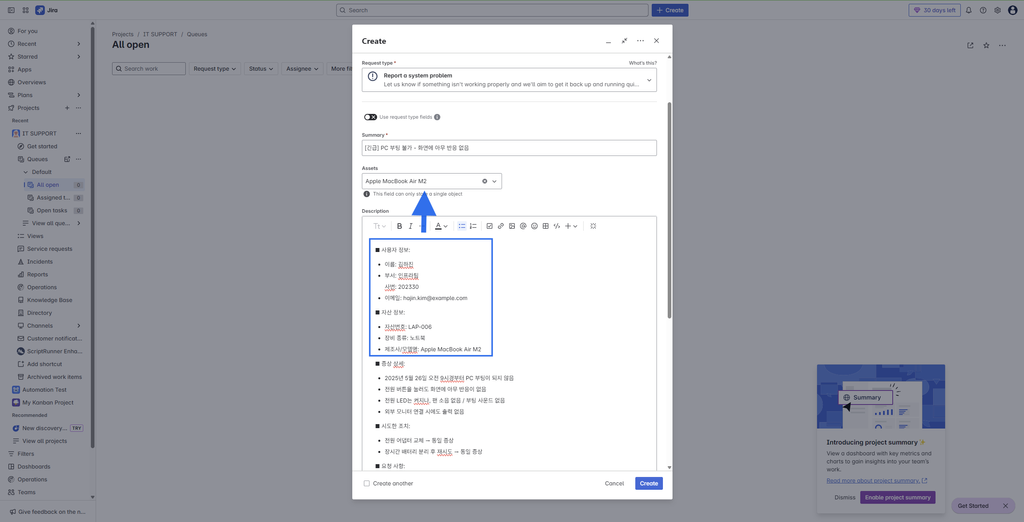This screenshot has width=1024, height=522.
Task: Add an image using the toolbar icon
Action: tap(512, 226)
